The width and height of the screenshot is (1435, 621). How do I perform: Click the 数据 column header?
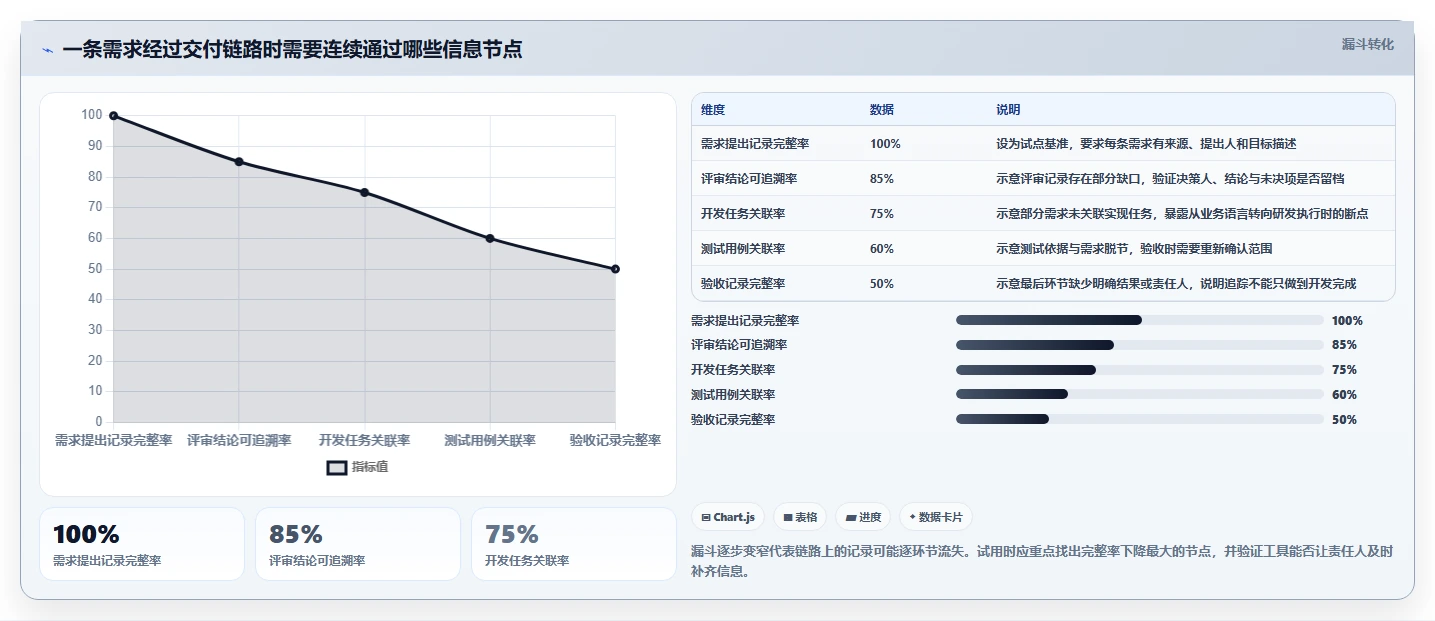click(x=882, y=109)
